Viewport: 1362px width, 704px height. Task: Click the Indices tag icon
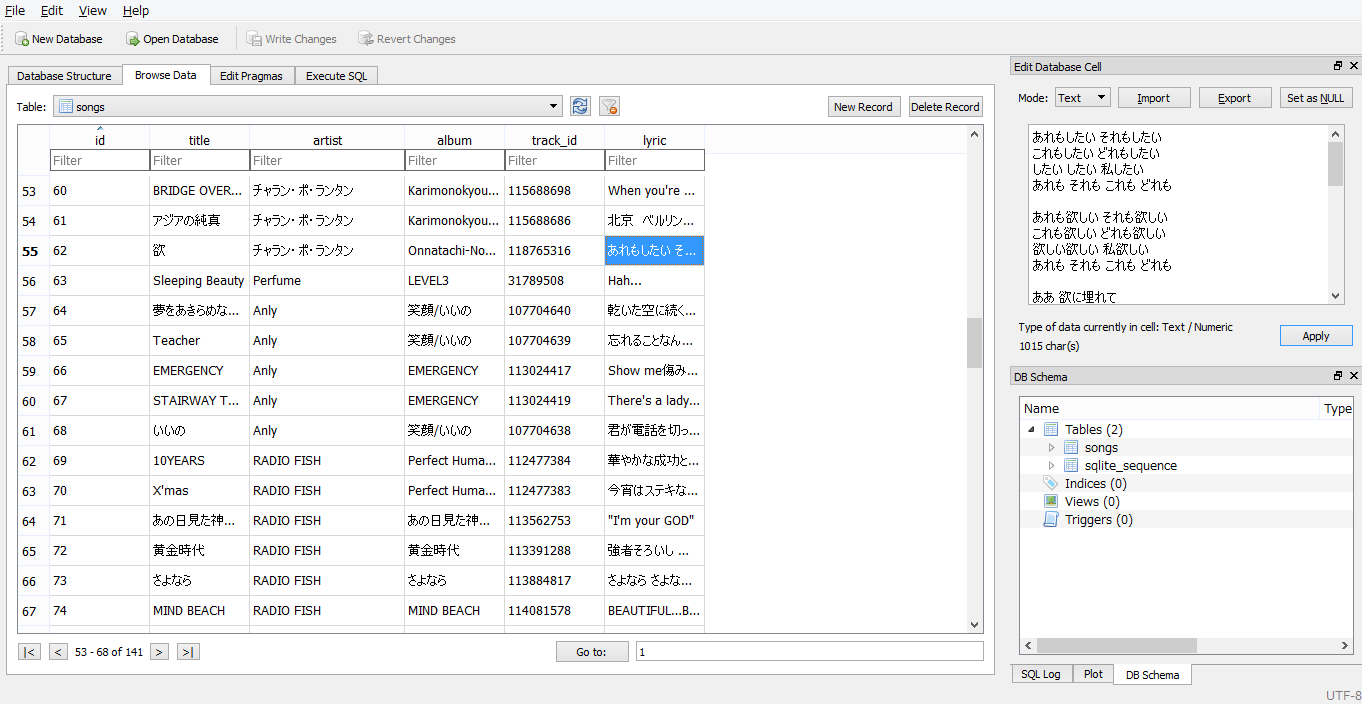(x=1050, y=483)
